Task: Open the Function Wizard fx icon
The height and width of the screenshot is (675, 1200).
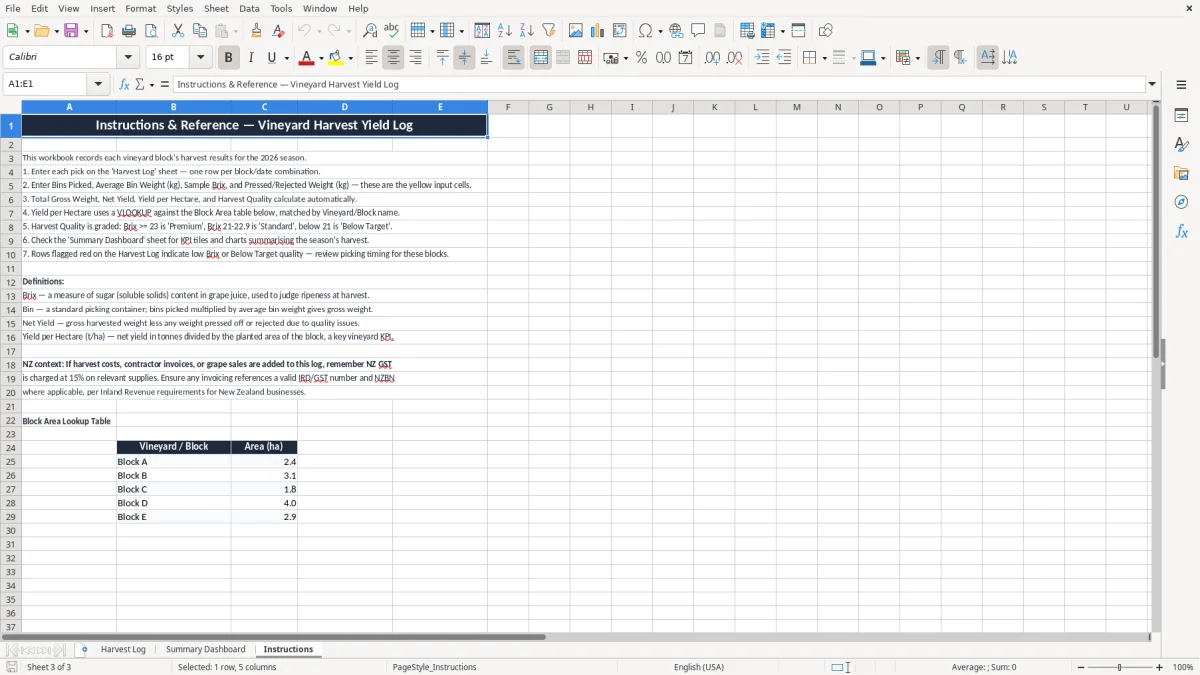Action: click(x=125, y=85)
